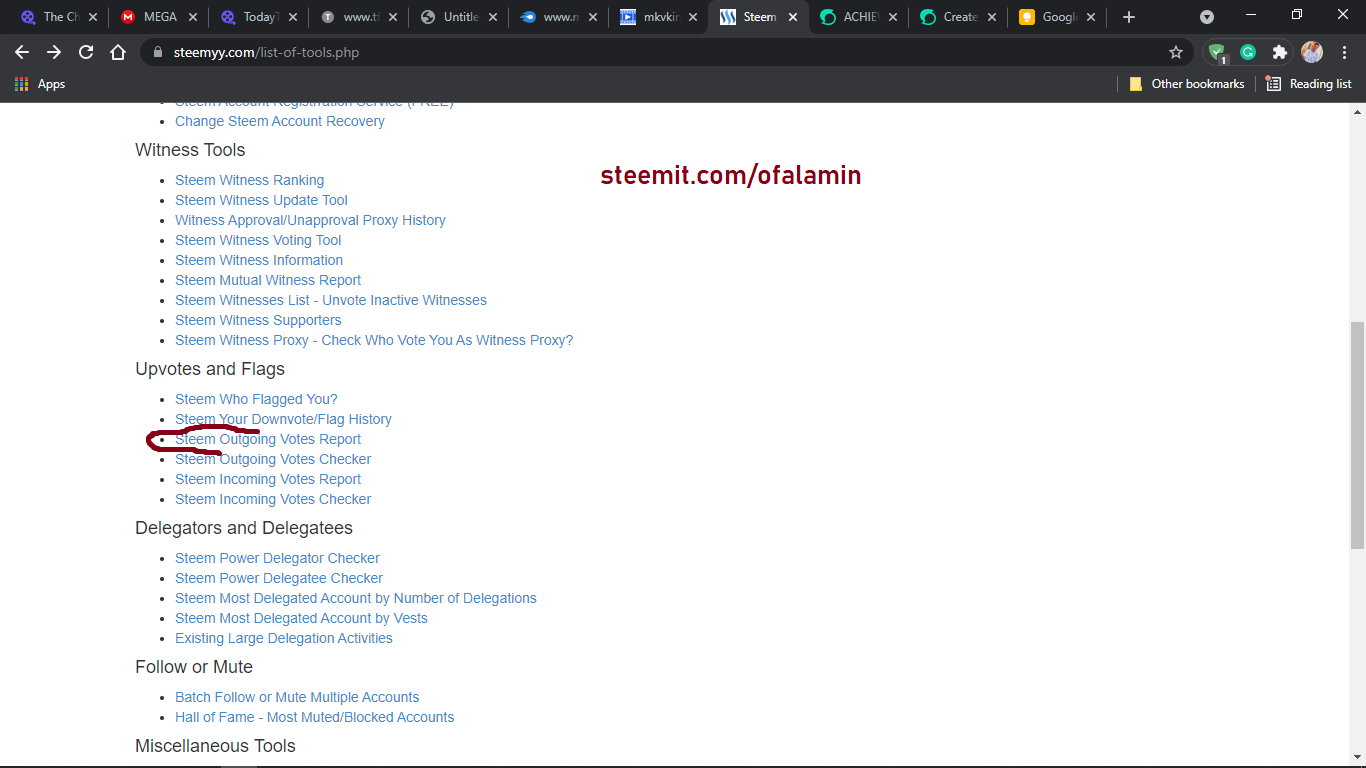Open the Extensions puzzle icon
Viewport: 1366px width, 768px height.
pos(1279,52)
